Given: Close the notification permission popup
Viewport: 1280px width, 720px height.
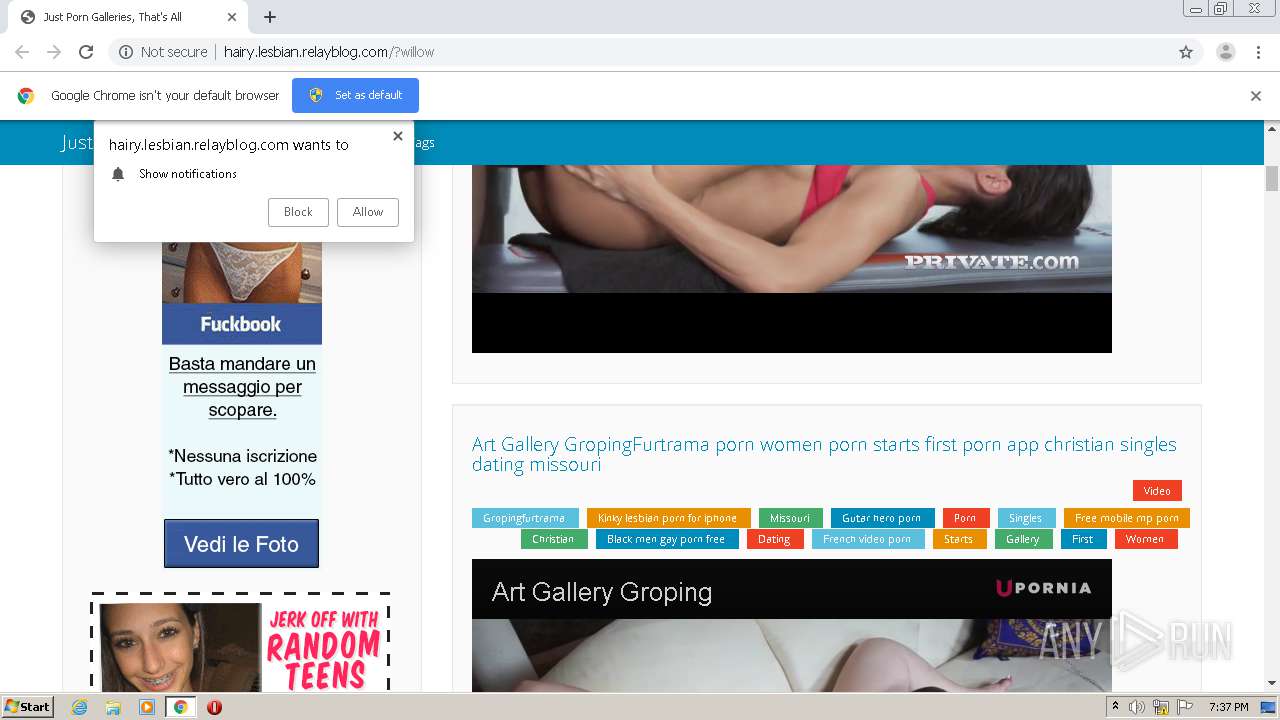Looking at the screenshot, I should (398, 136).
